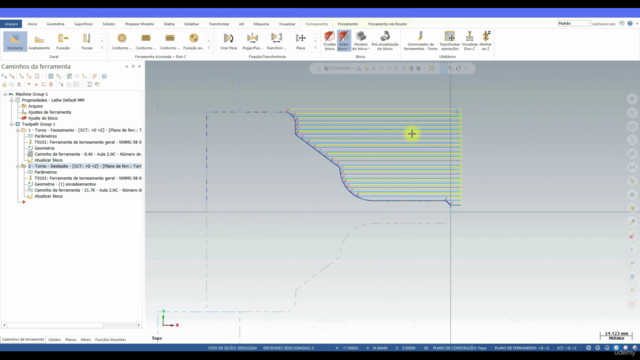The height and width of the screenshot is (360, 640).
Task: Select the Desbaste roughing toolpath
Action: [x=15, y=41]
